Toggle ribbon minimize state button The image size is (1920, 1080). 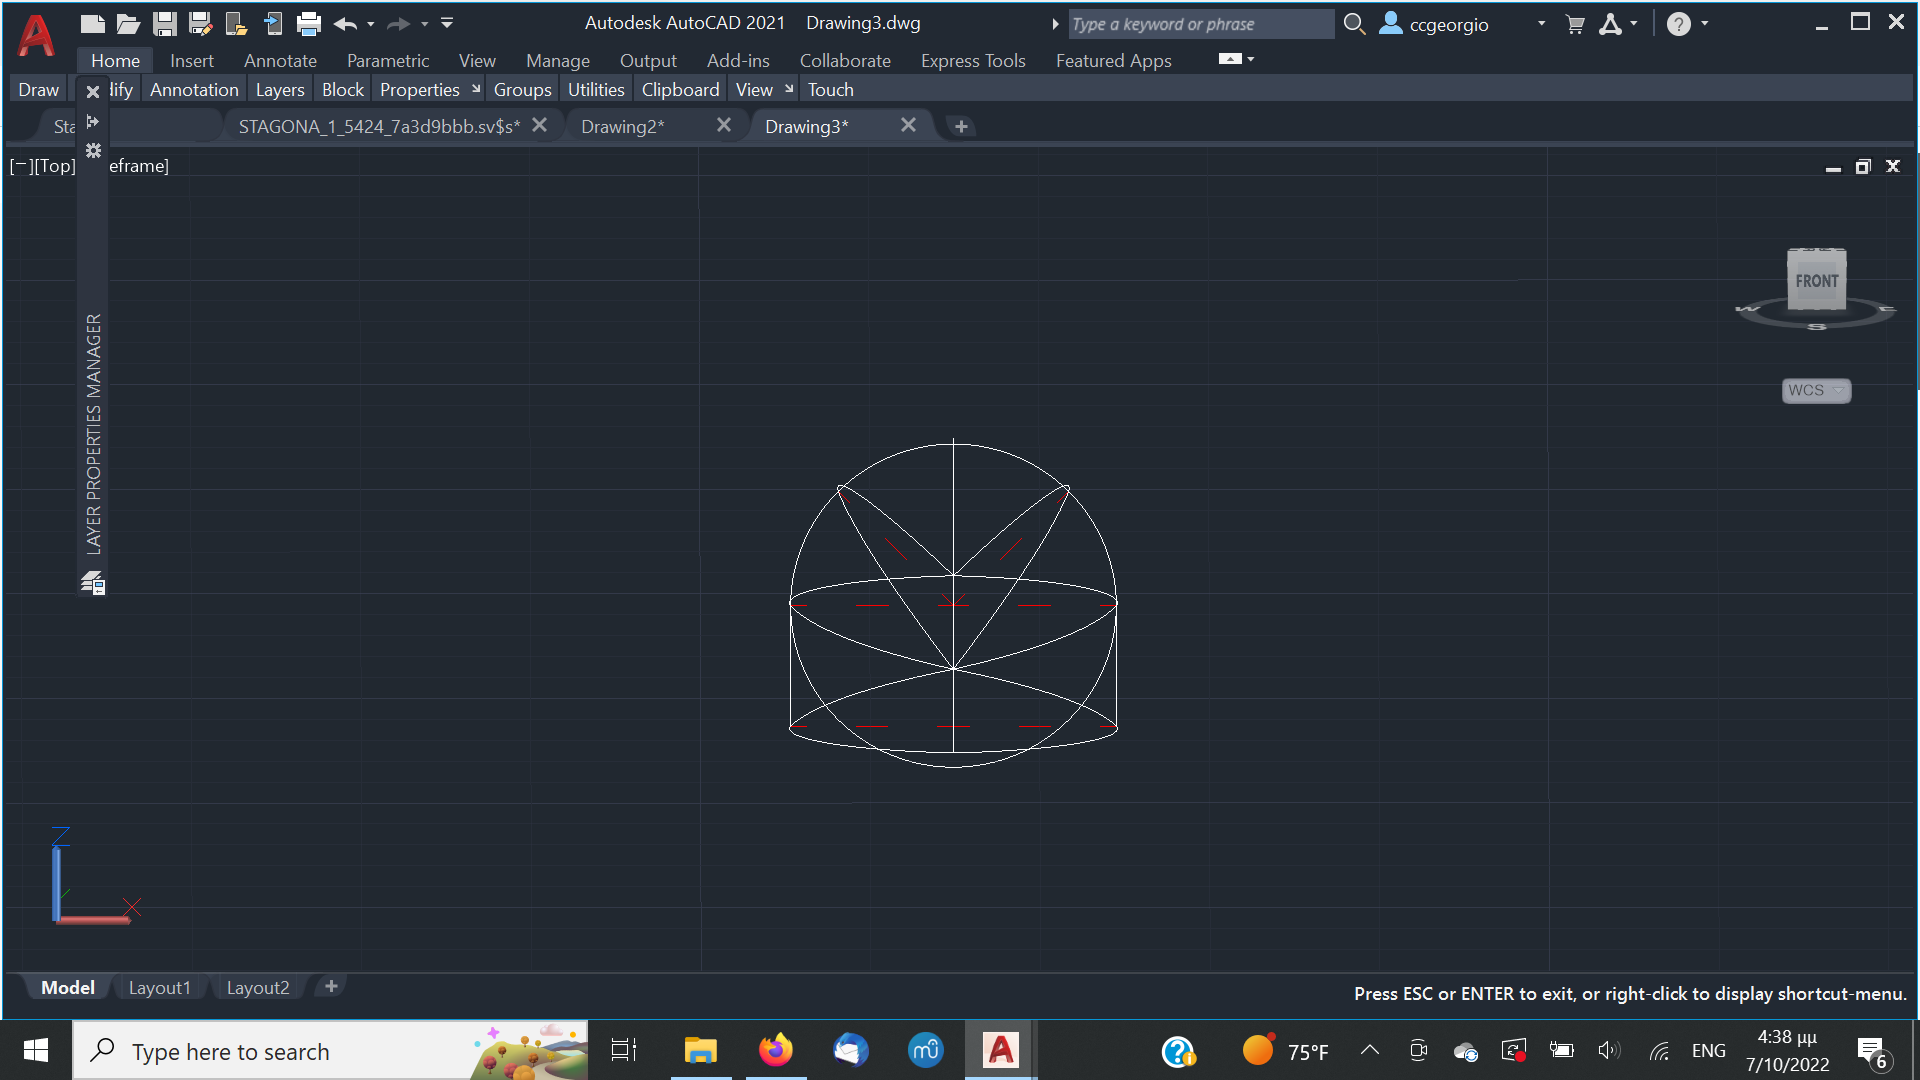[1230, 60]
